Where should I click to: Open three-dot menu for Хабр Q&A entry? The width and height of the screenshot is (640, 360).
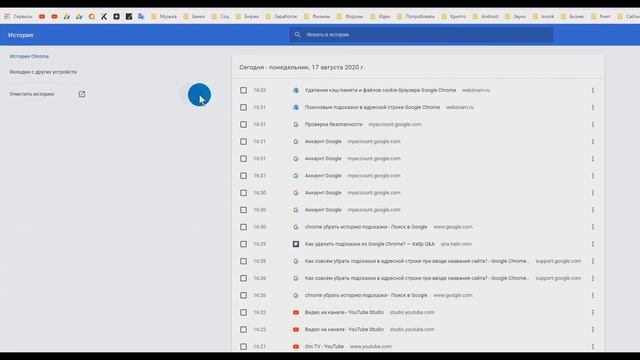pyautogui.click(x=593, y=244)
